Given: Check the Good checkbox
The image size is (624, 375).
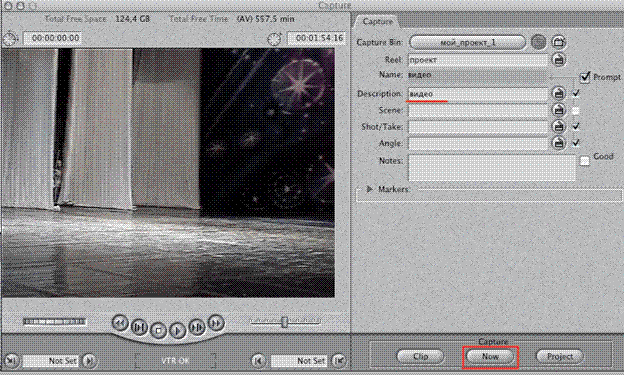Looking at the screenshot, I should 585,161.
